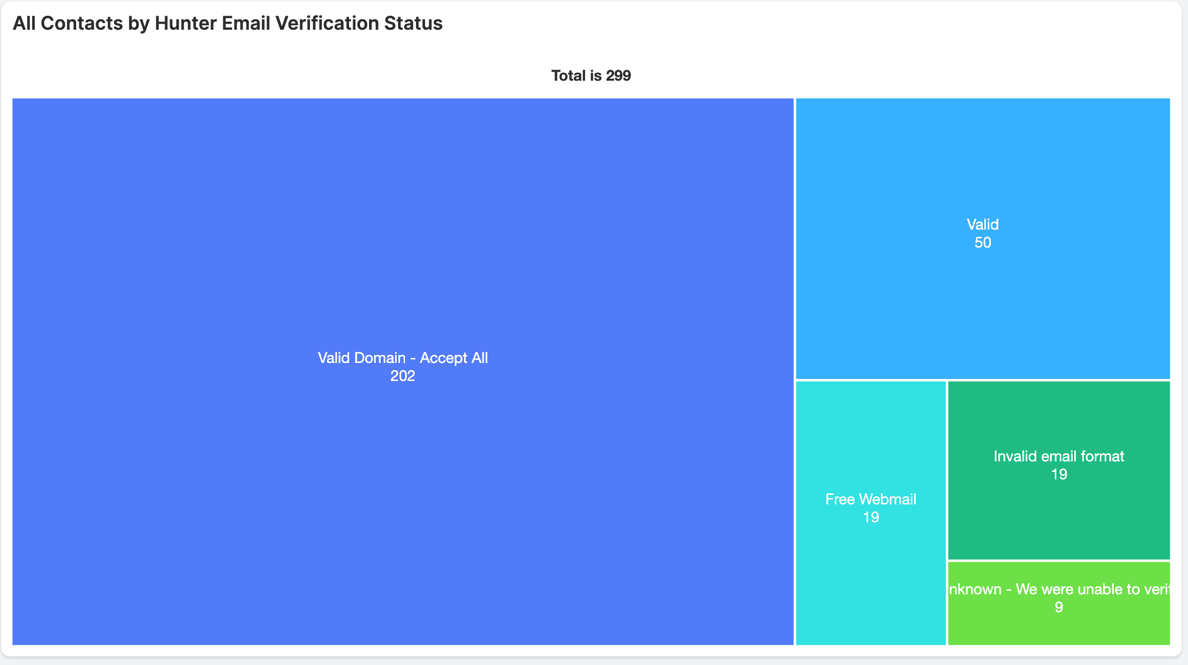Click the 'Invalid email format' text label
Screen dimensions: 1188x665
pyautogui.click(x=1058, y=457)
